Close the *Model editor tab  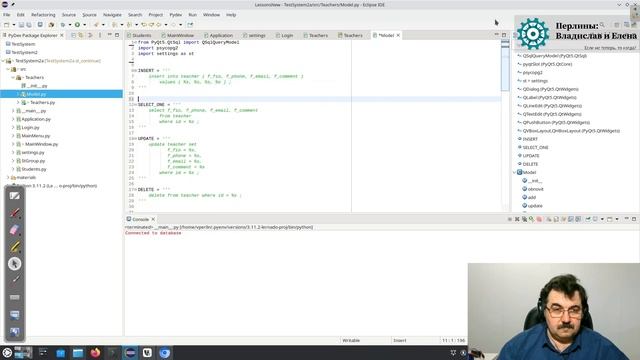(398, 36)
